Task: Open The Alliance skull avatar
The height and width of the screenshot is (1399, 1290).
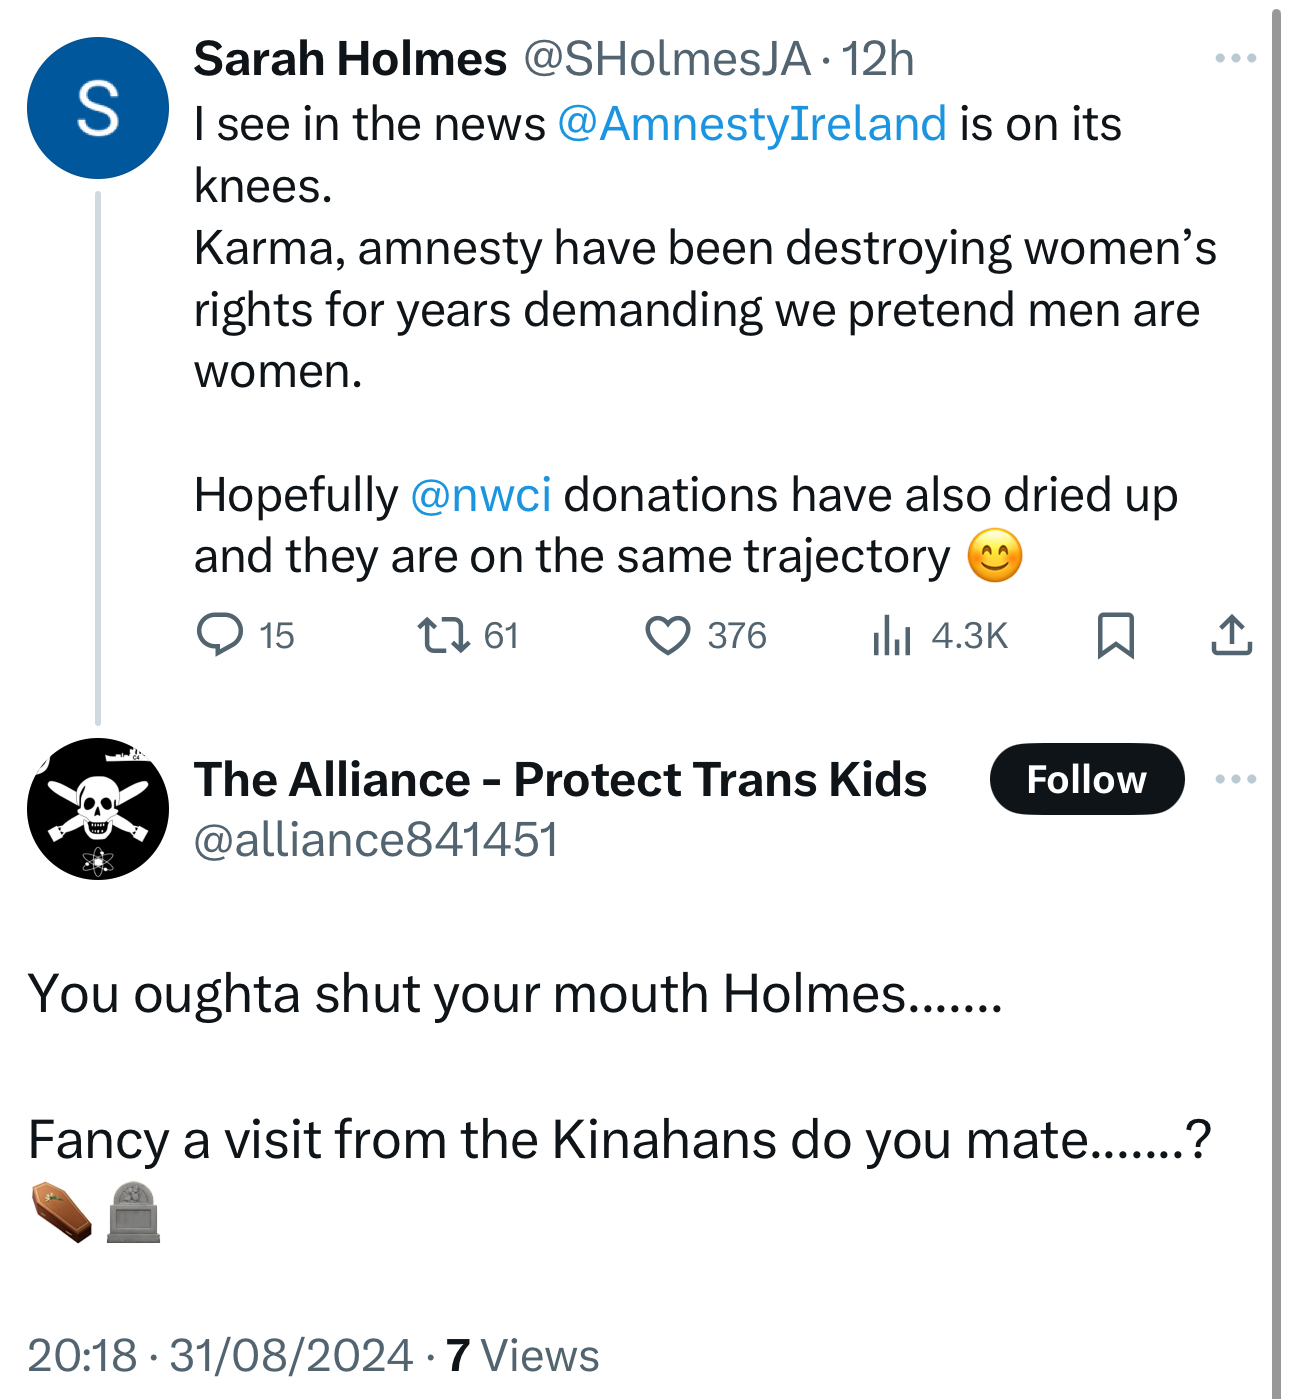Action: [98, 809]
